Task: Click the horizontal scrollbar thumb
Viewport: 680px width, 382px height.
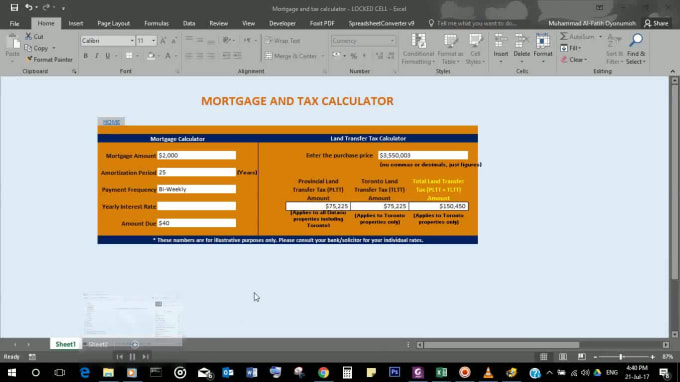Action: pos(501,345)
